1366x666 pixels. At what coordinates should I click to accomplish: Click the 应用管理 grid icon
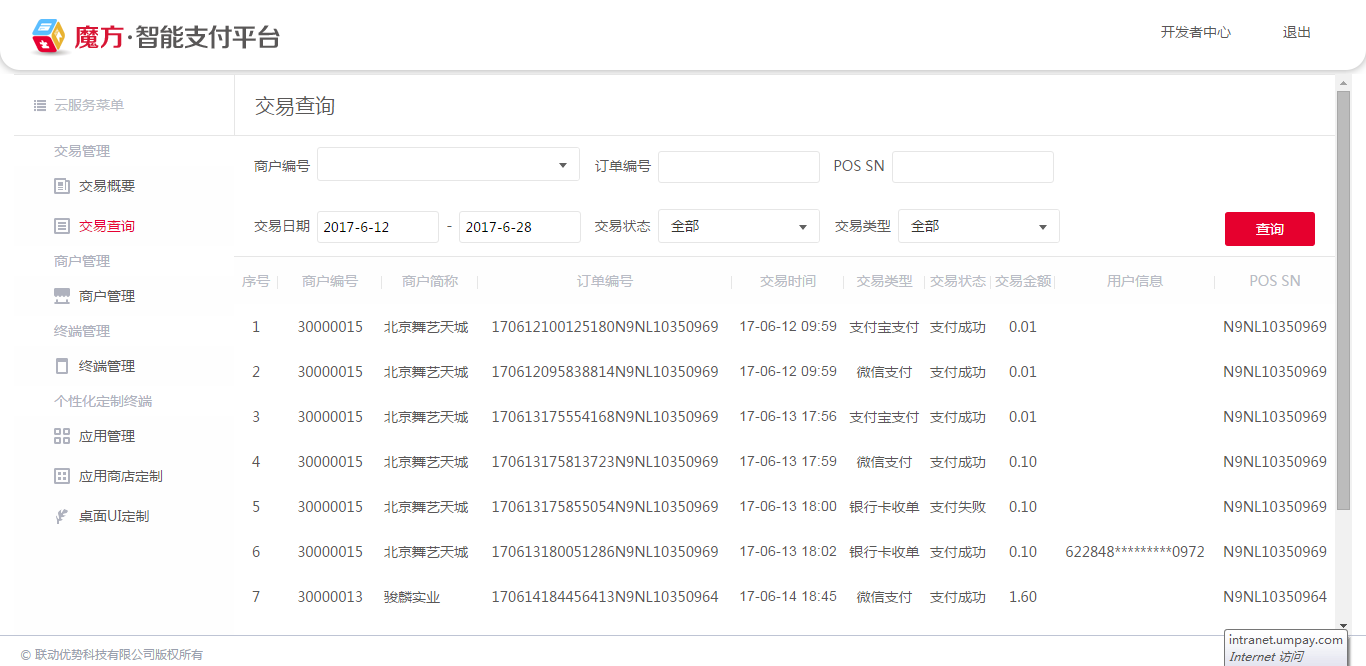pyautogui.click(x=62, y=436)
